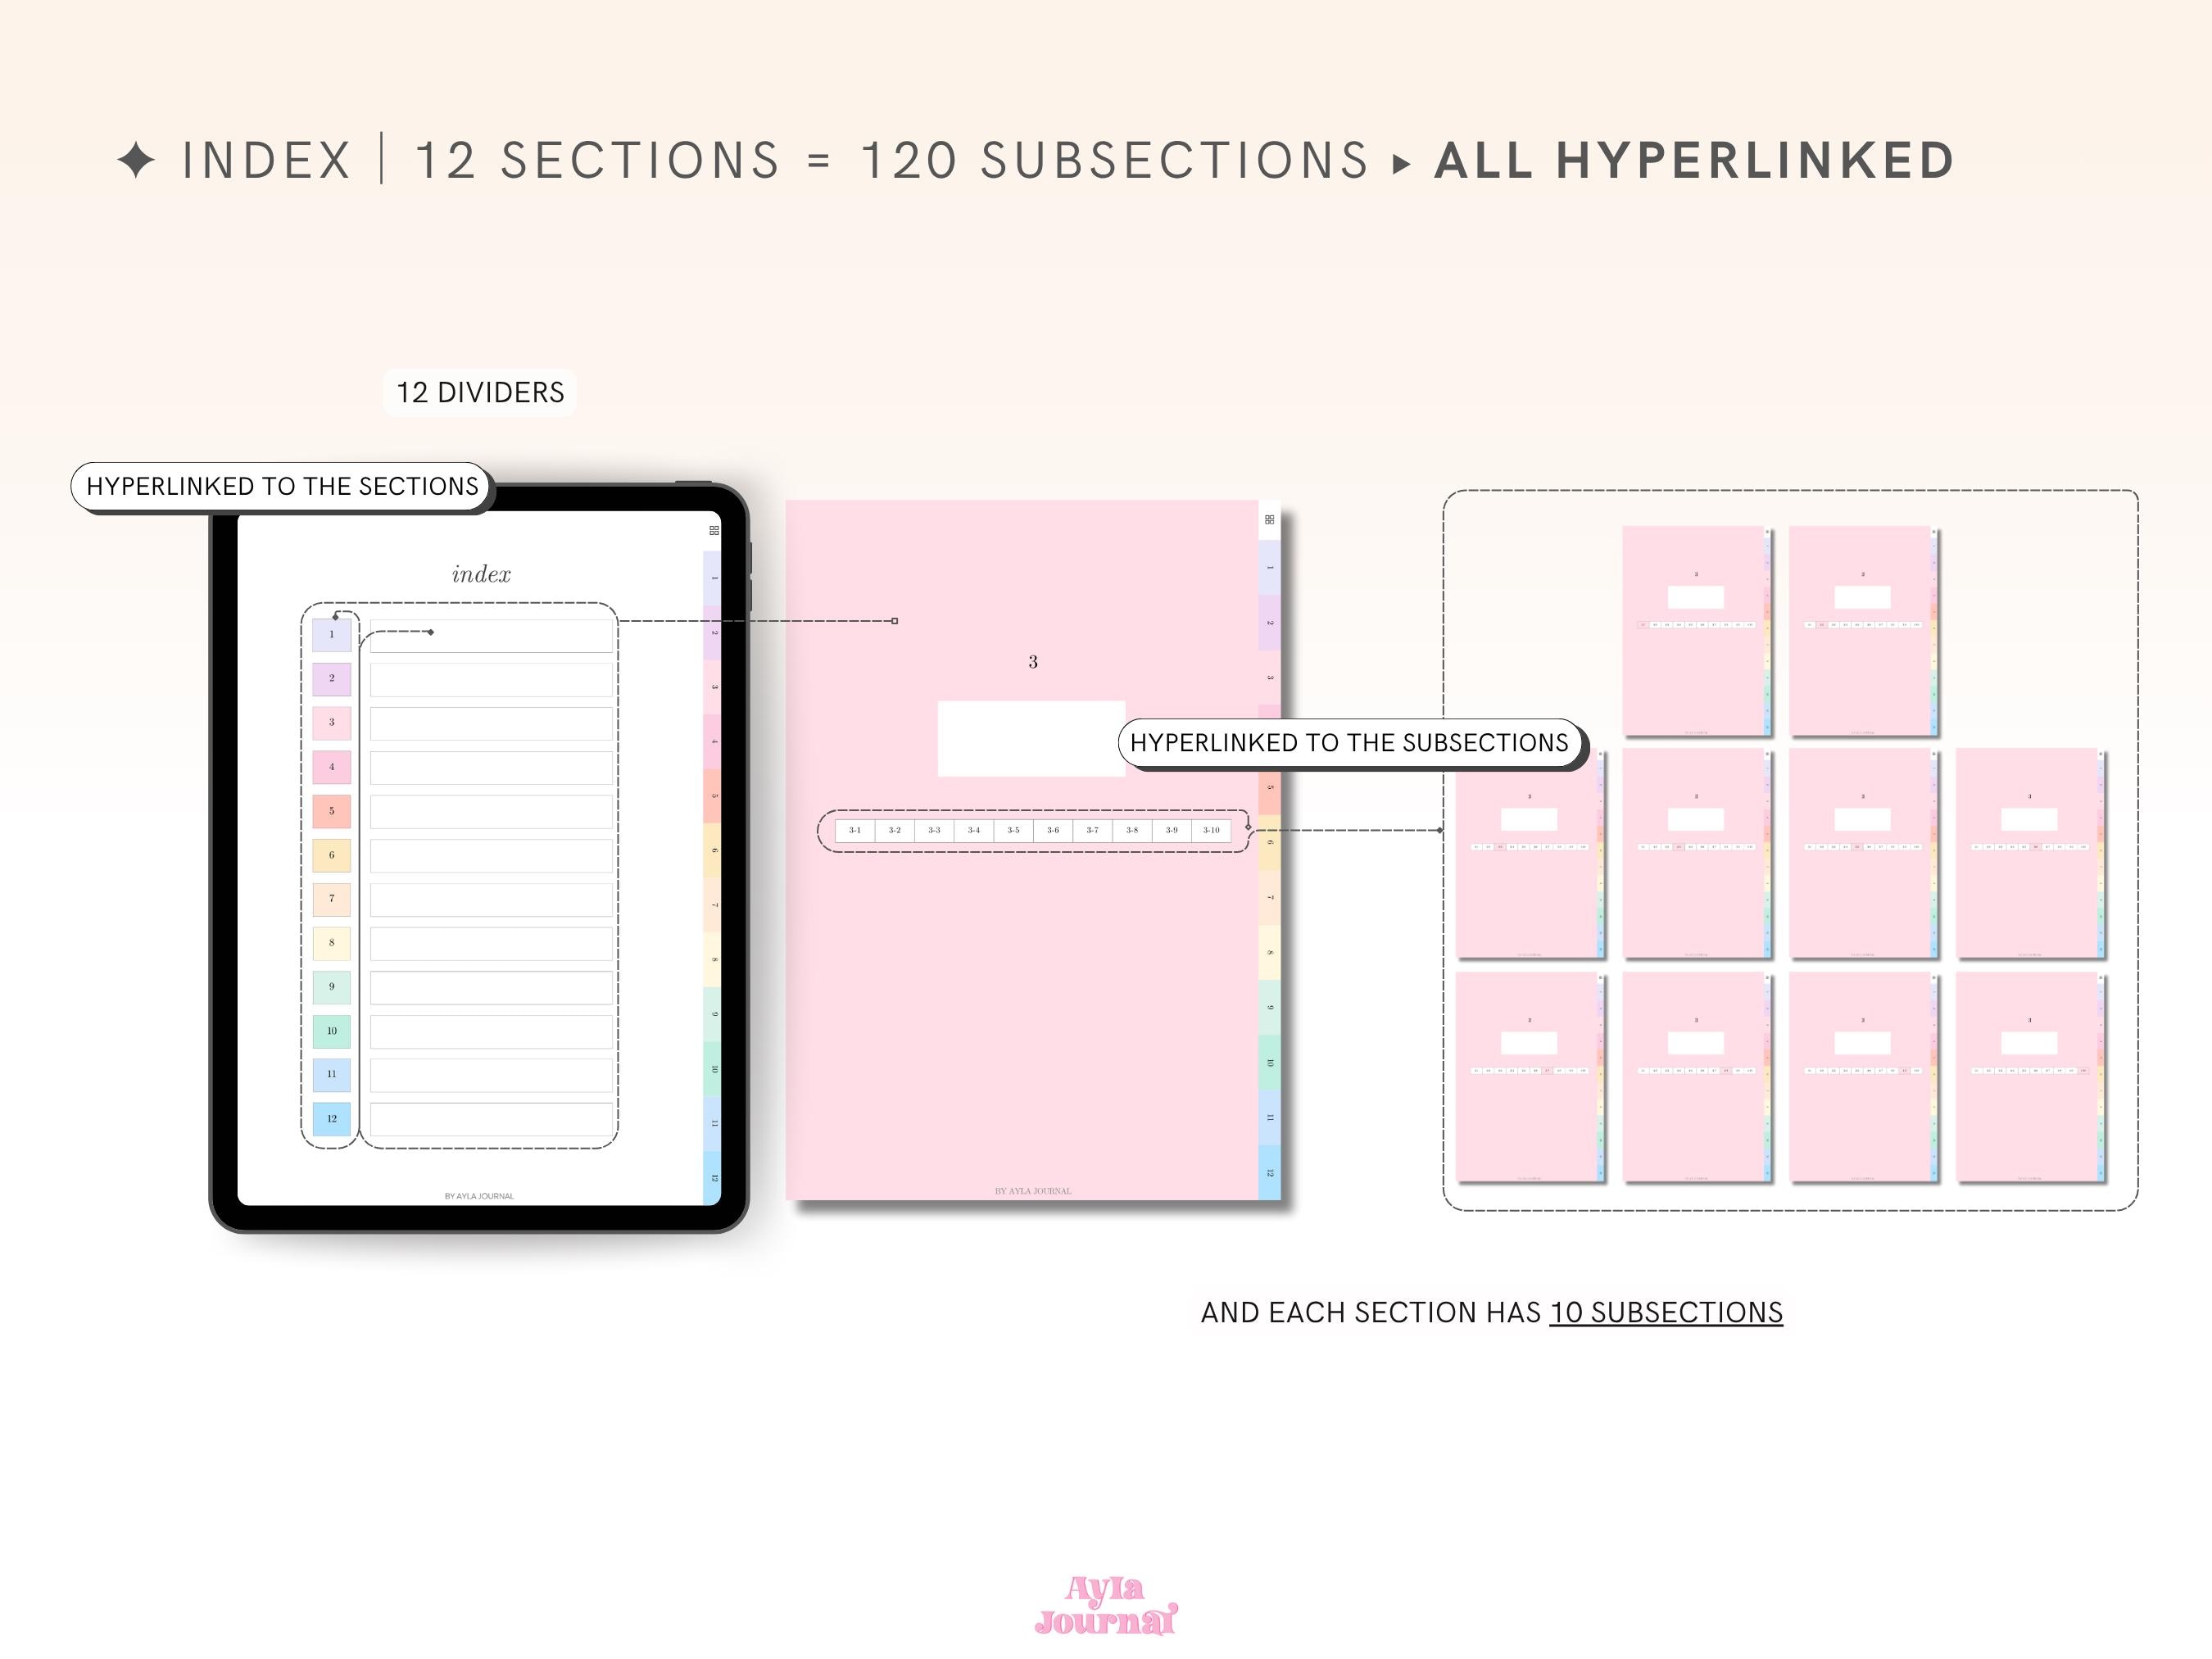Viewport: 2212px width, 1659px height.
Task: Open the top-left pink subsection page thumbnail
Action: (x=1695, y=631)
